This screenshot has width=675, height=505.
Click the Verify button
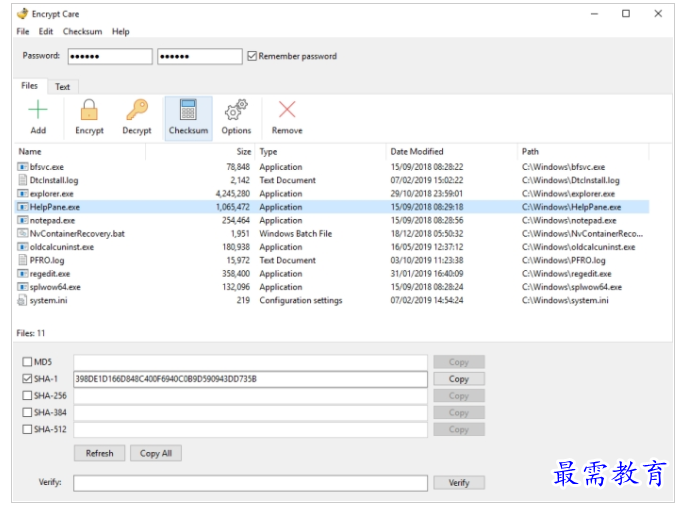[459, 483]
